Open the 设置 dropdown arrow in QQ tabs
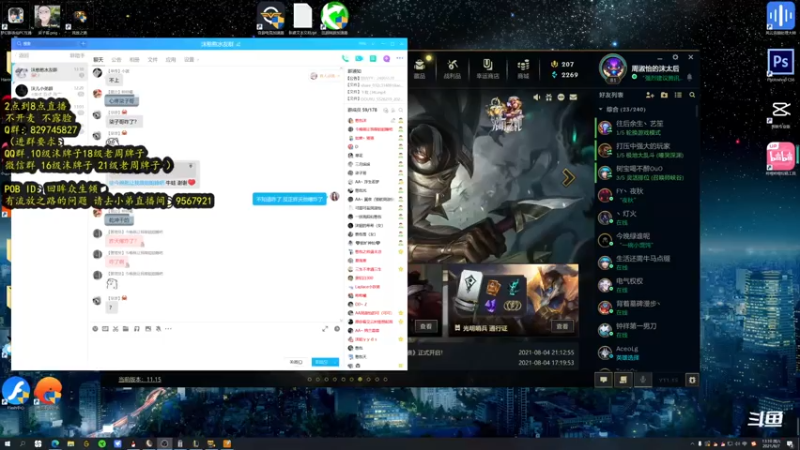The image size is (800, 450). pyautogui.click(x=198, y=60)
